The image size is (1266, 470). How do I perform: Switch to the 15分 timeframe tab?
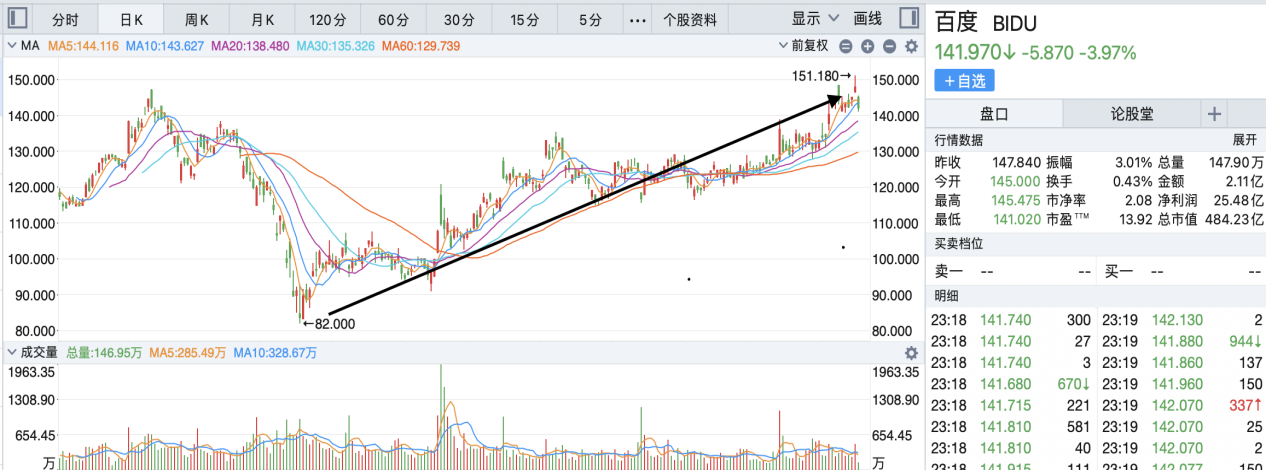click(524, 19)
